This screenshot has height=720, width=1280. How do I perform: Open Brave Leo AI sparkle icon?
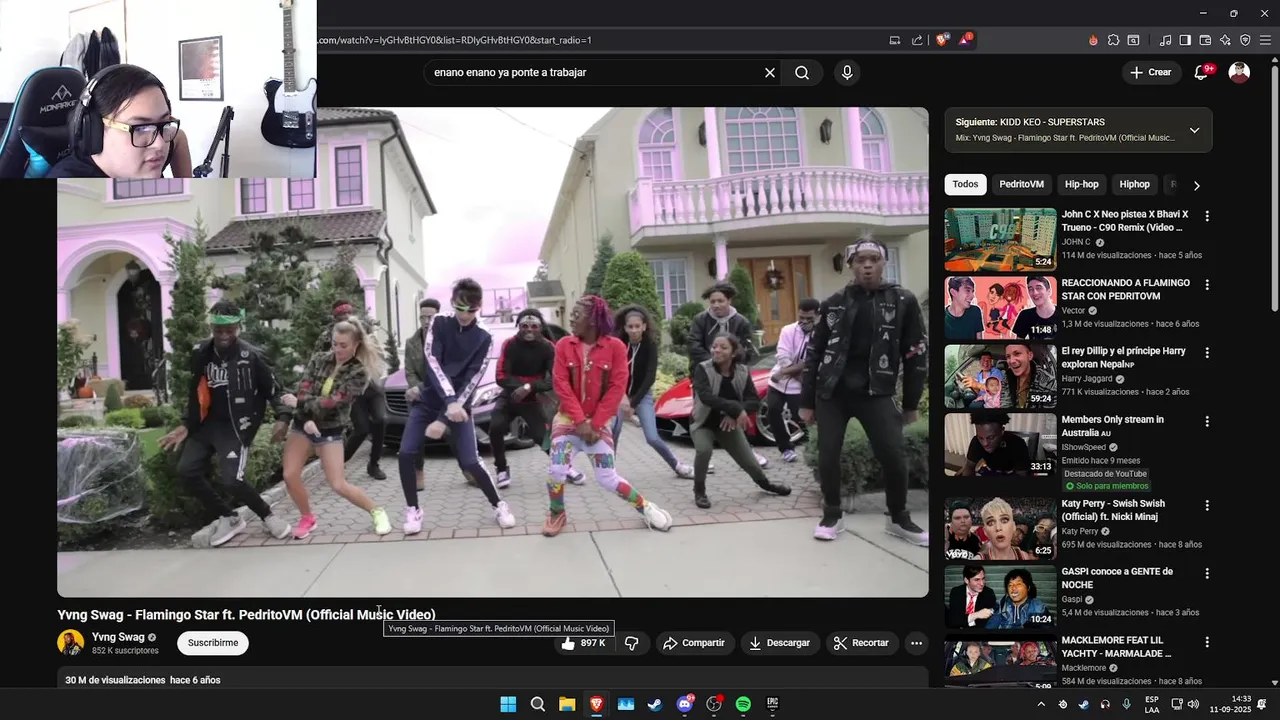coord(1225,40)
